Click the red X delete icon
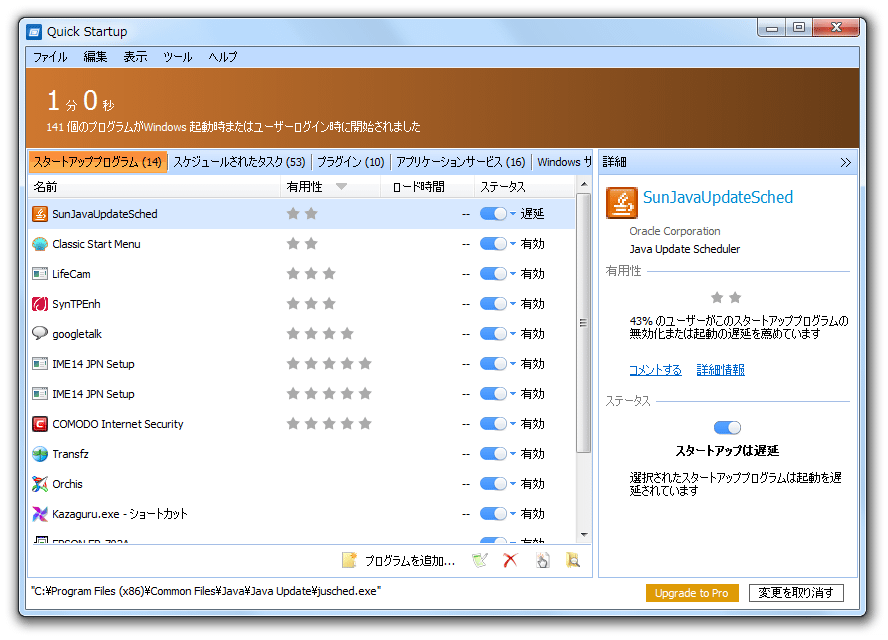This screenshot has width=888, height=640. [510, 561]
